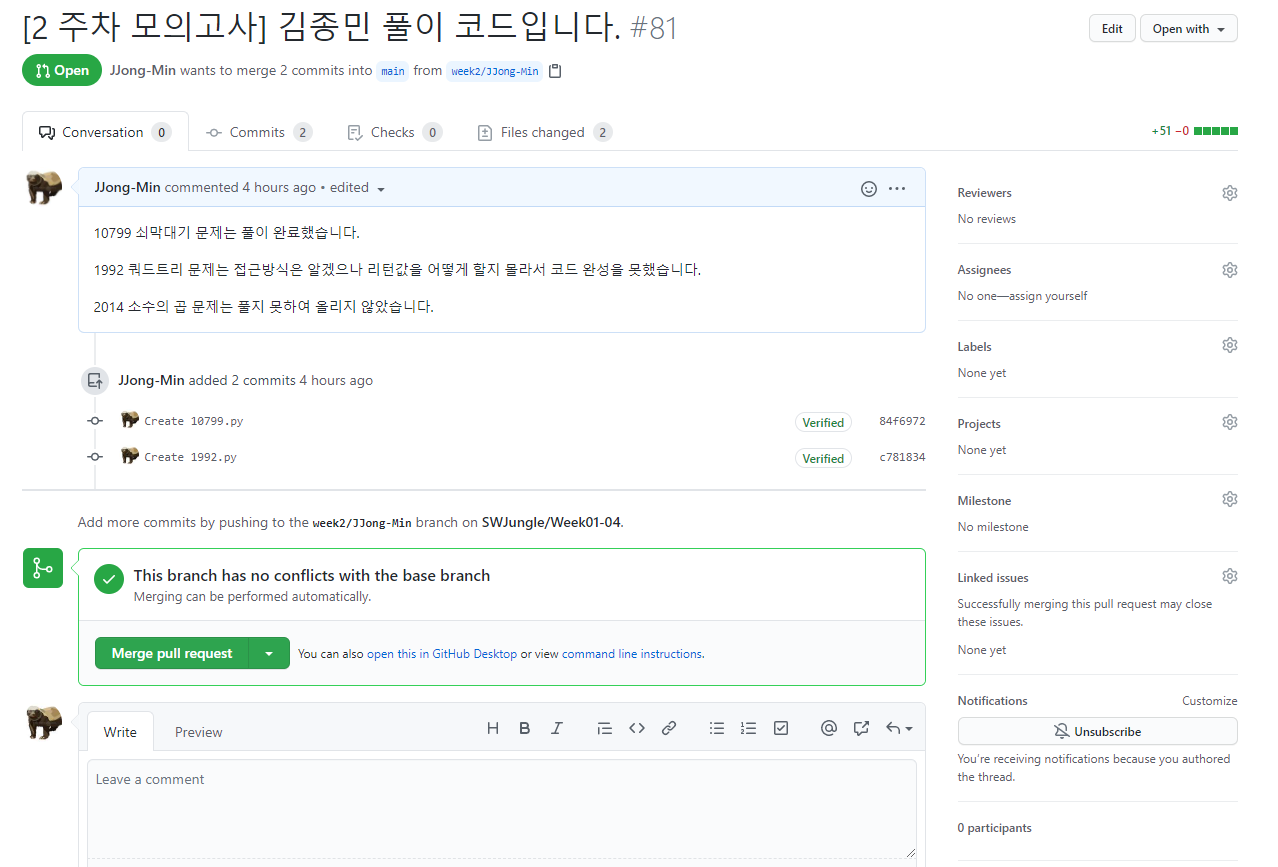Screen dimensions: 1278x867
Task: Click JJong-Min avatar beside the comment
Action: pos(43,187)
